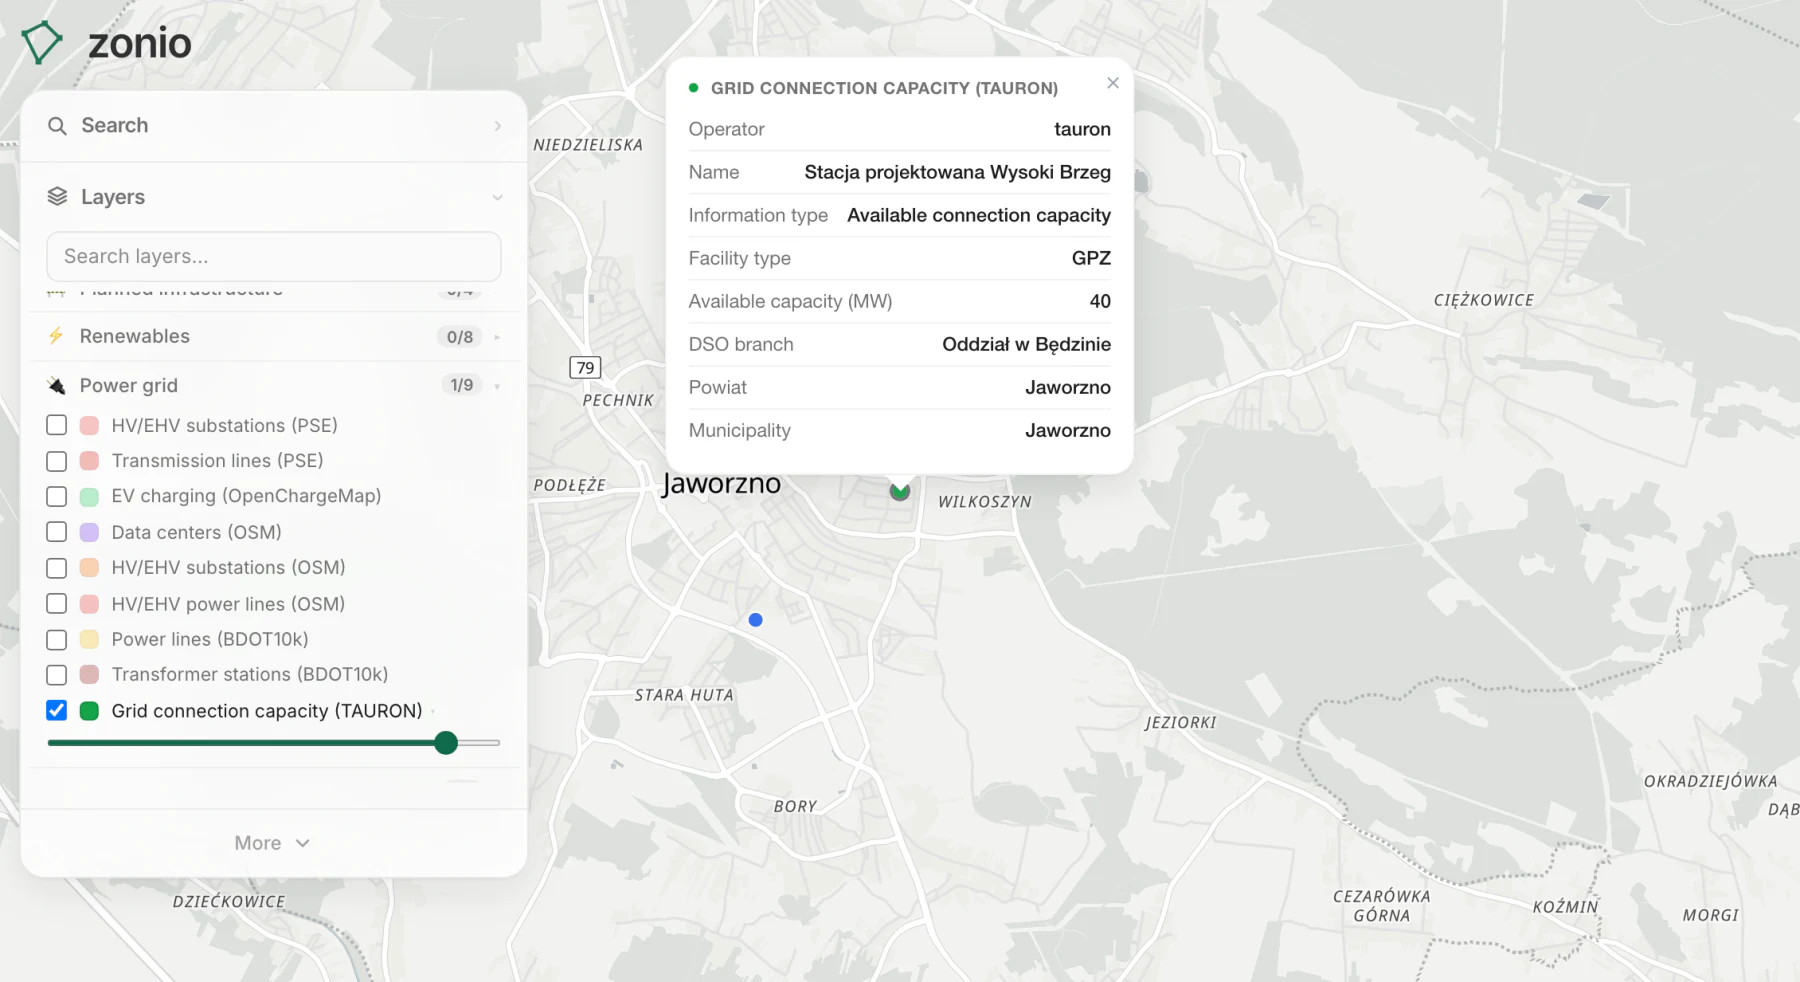Click the Layers stack icon

(58, 197)
